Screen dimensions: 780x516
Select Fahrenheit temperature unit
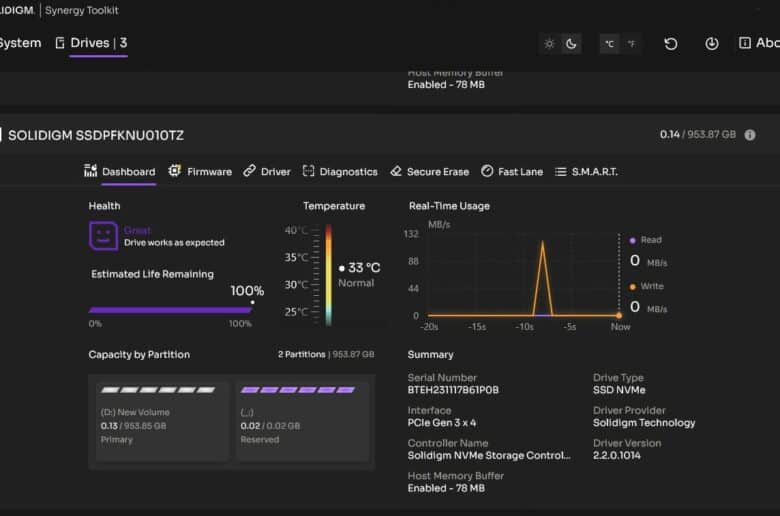tap(631, 44)
